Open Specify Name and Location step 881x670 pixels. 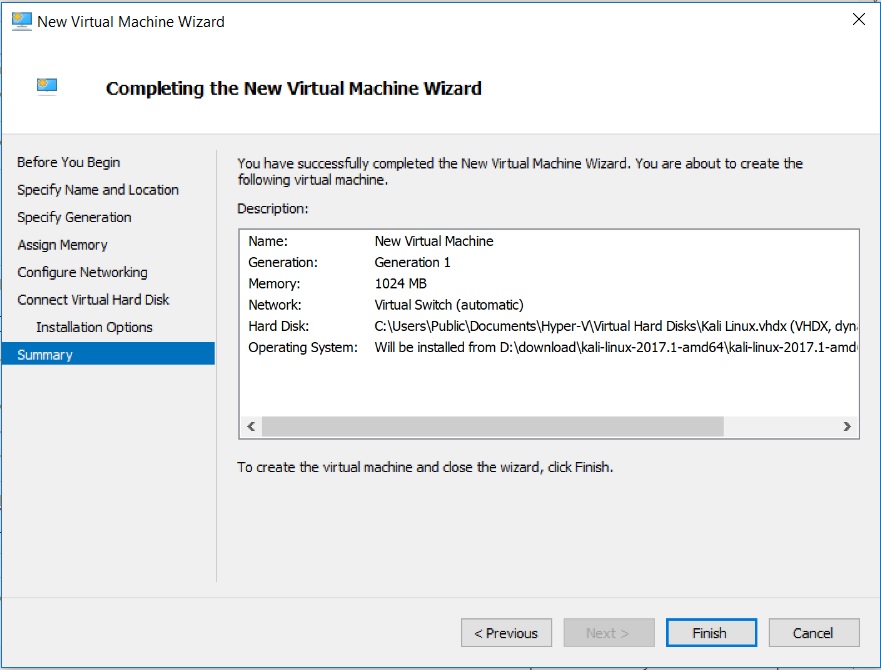98,190
